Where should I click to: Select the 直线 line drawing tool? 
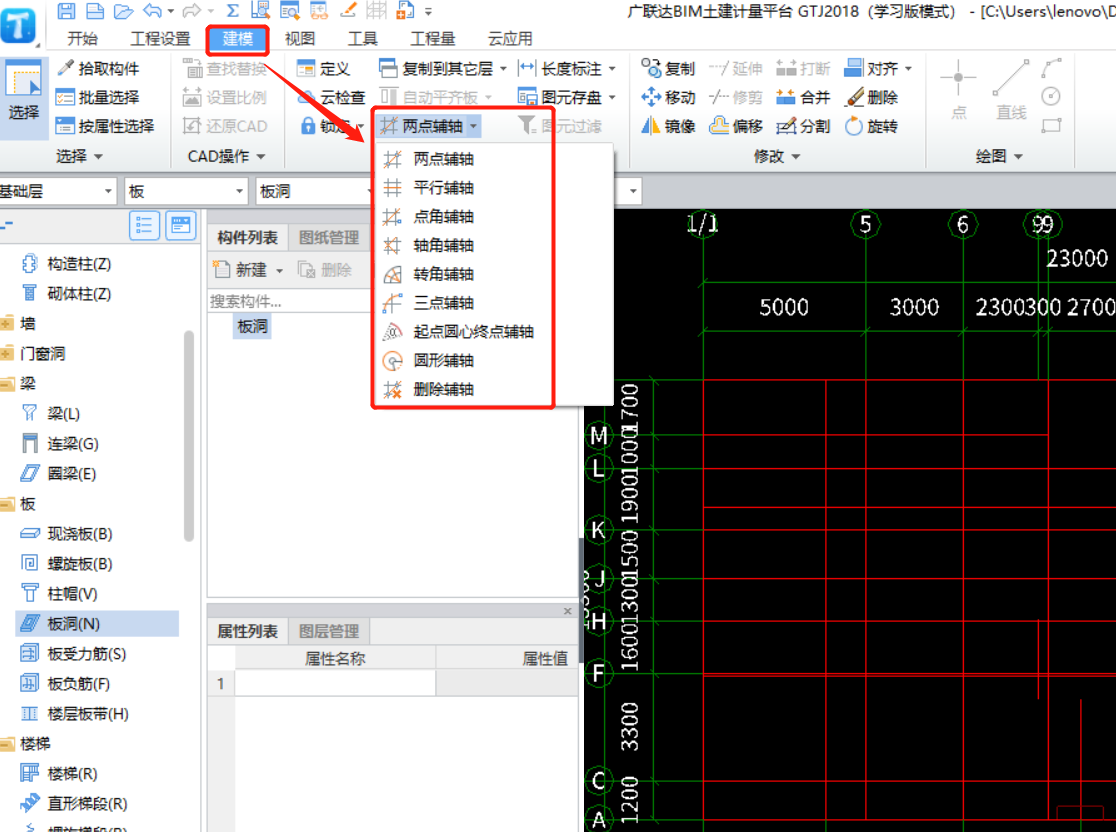pos(1011,90)
